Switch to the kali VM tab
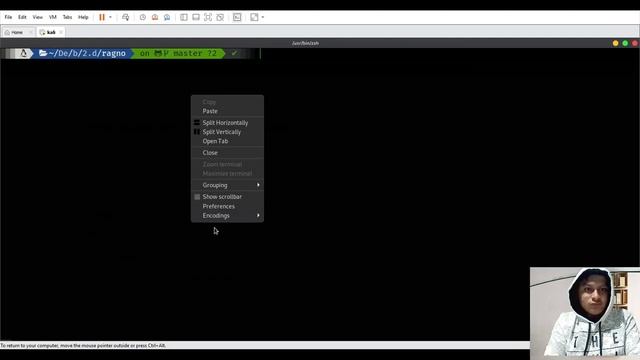 [x=51, y=32]
